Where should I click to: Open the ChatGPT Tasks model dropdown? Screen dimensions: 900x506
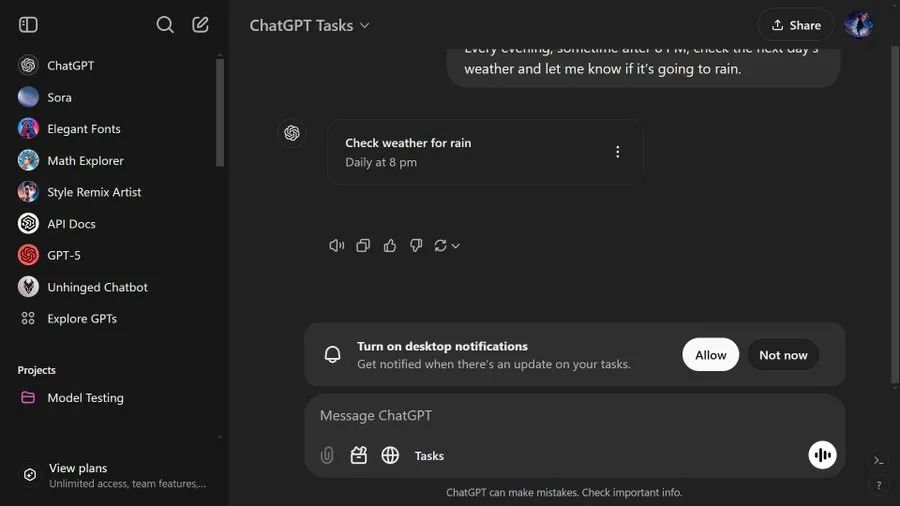click(309, 25)
